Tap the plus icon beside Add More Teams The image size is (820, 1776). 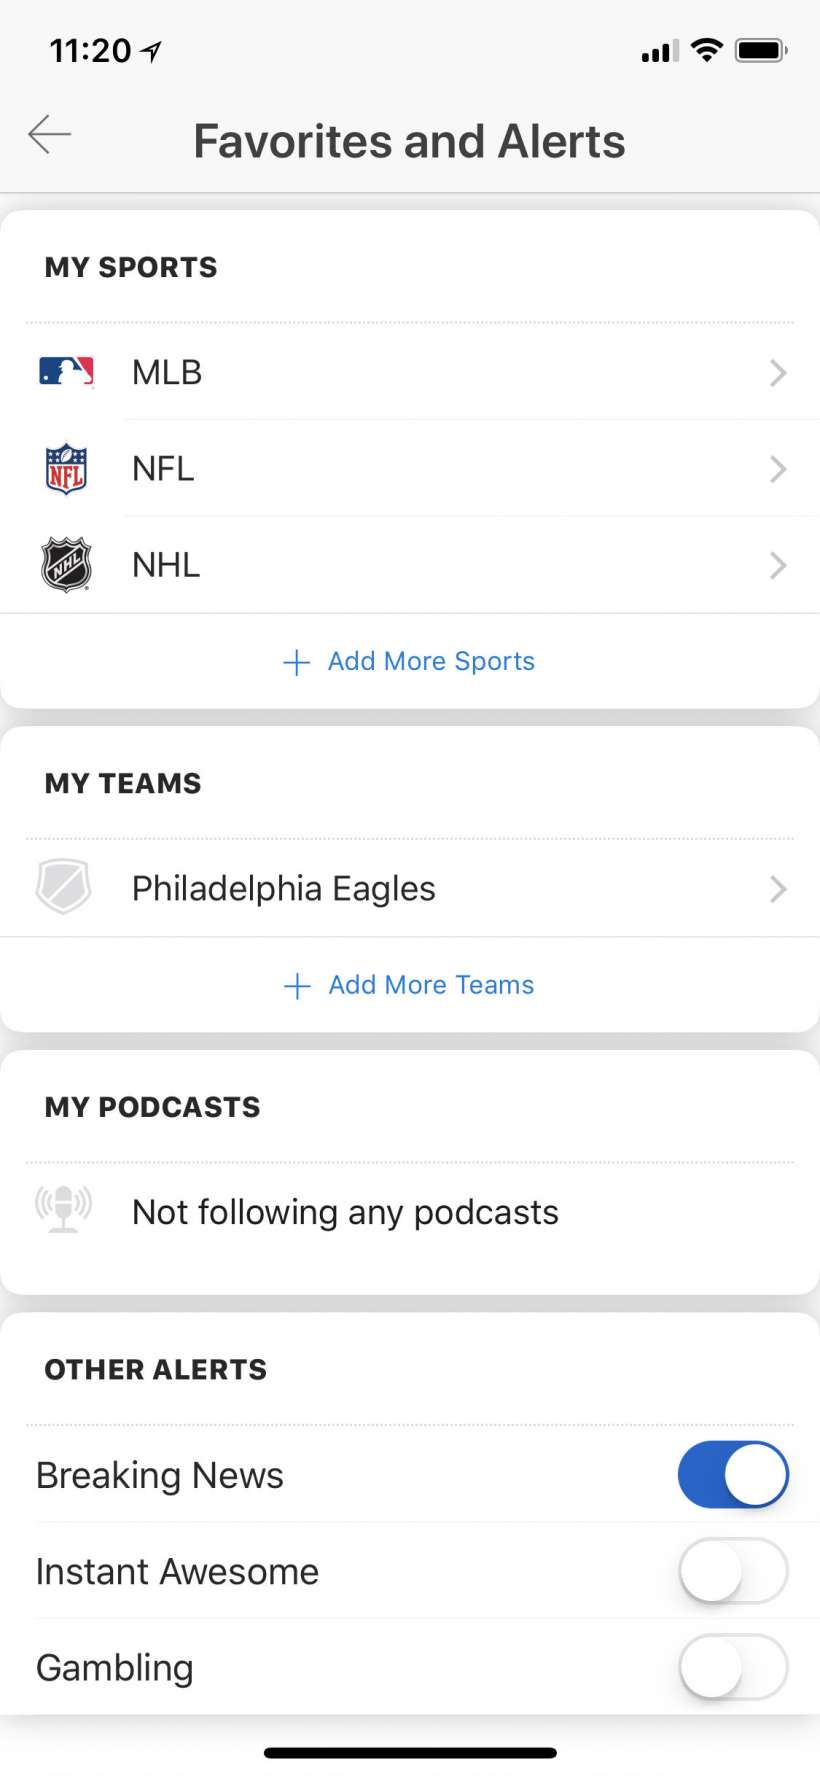(297, 986)
